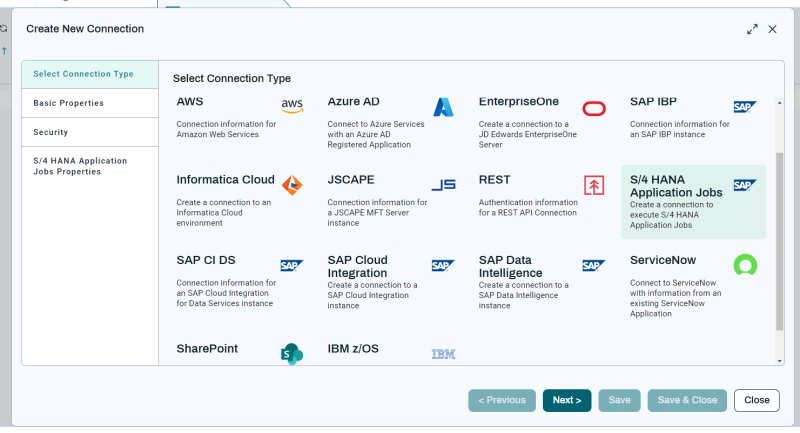Select the IBM z/OS logo icon
800x433 pixels.
tap(443, 354)
